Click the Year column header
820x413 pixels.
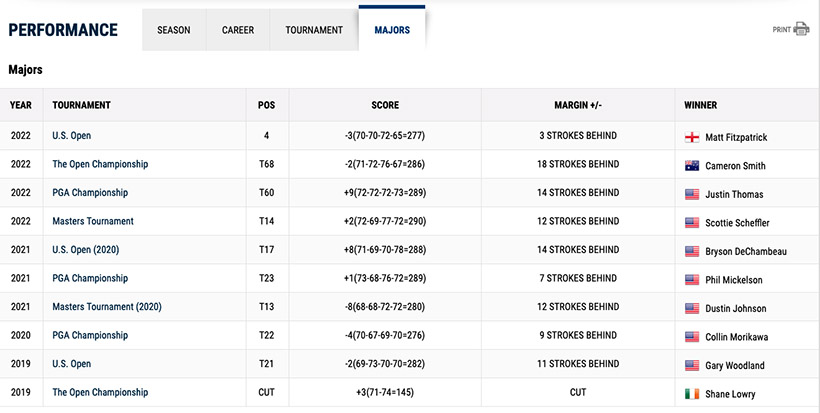point(21,105)
